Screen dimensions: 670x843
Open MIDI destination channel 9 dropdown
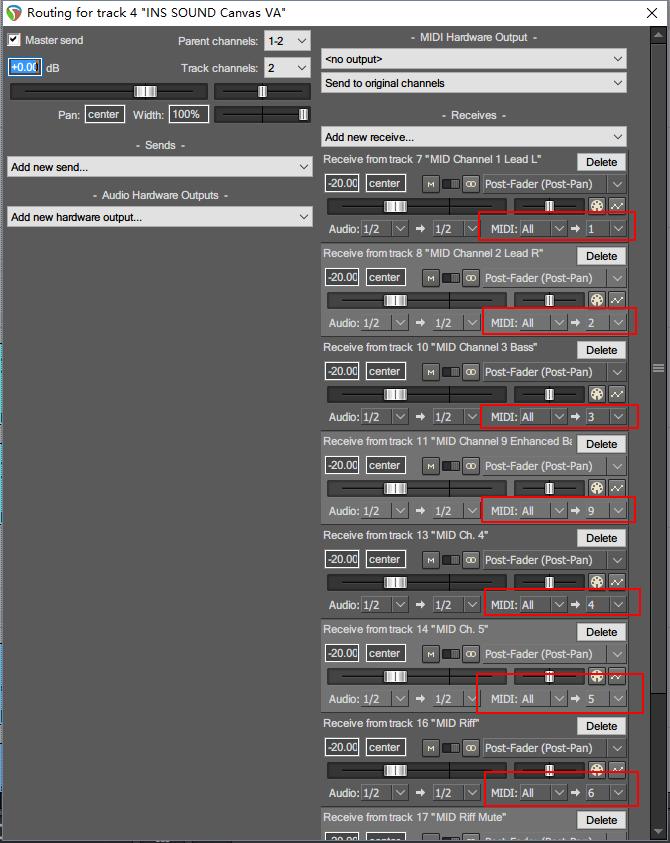pyautogui.click(x=605, y=511)
